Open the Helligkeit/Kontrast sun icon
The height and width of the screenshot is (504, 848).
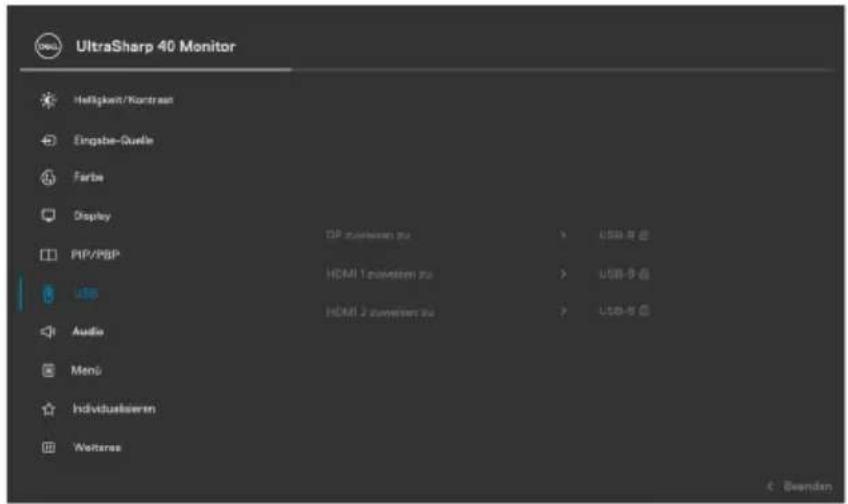48,100
